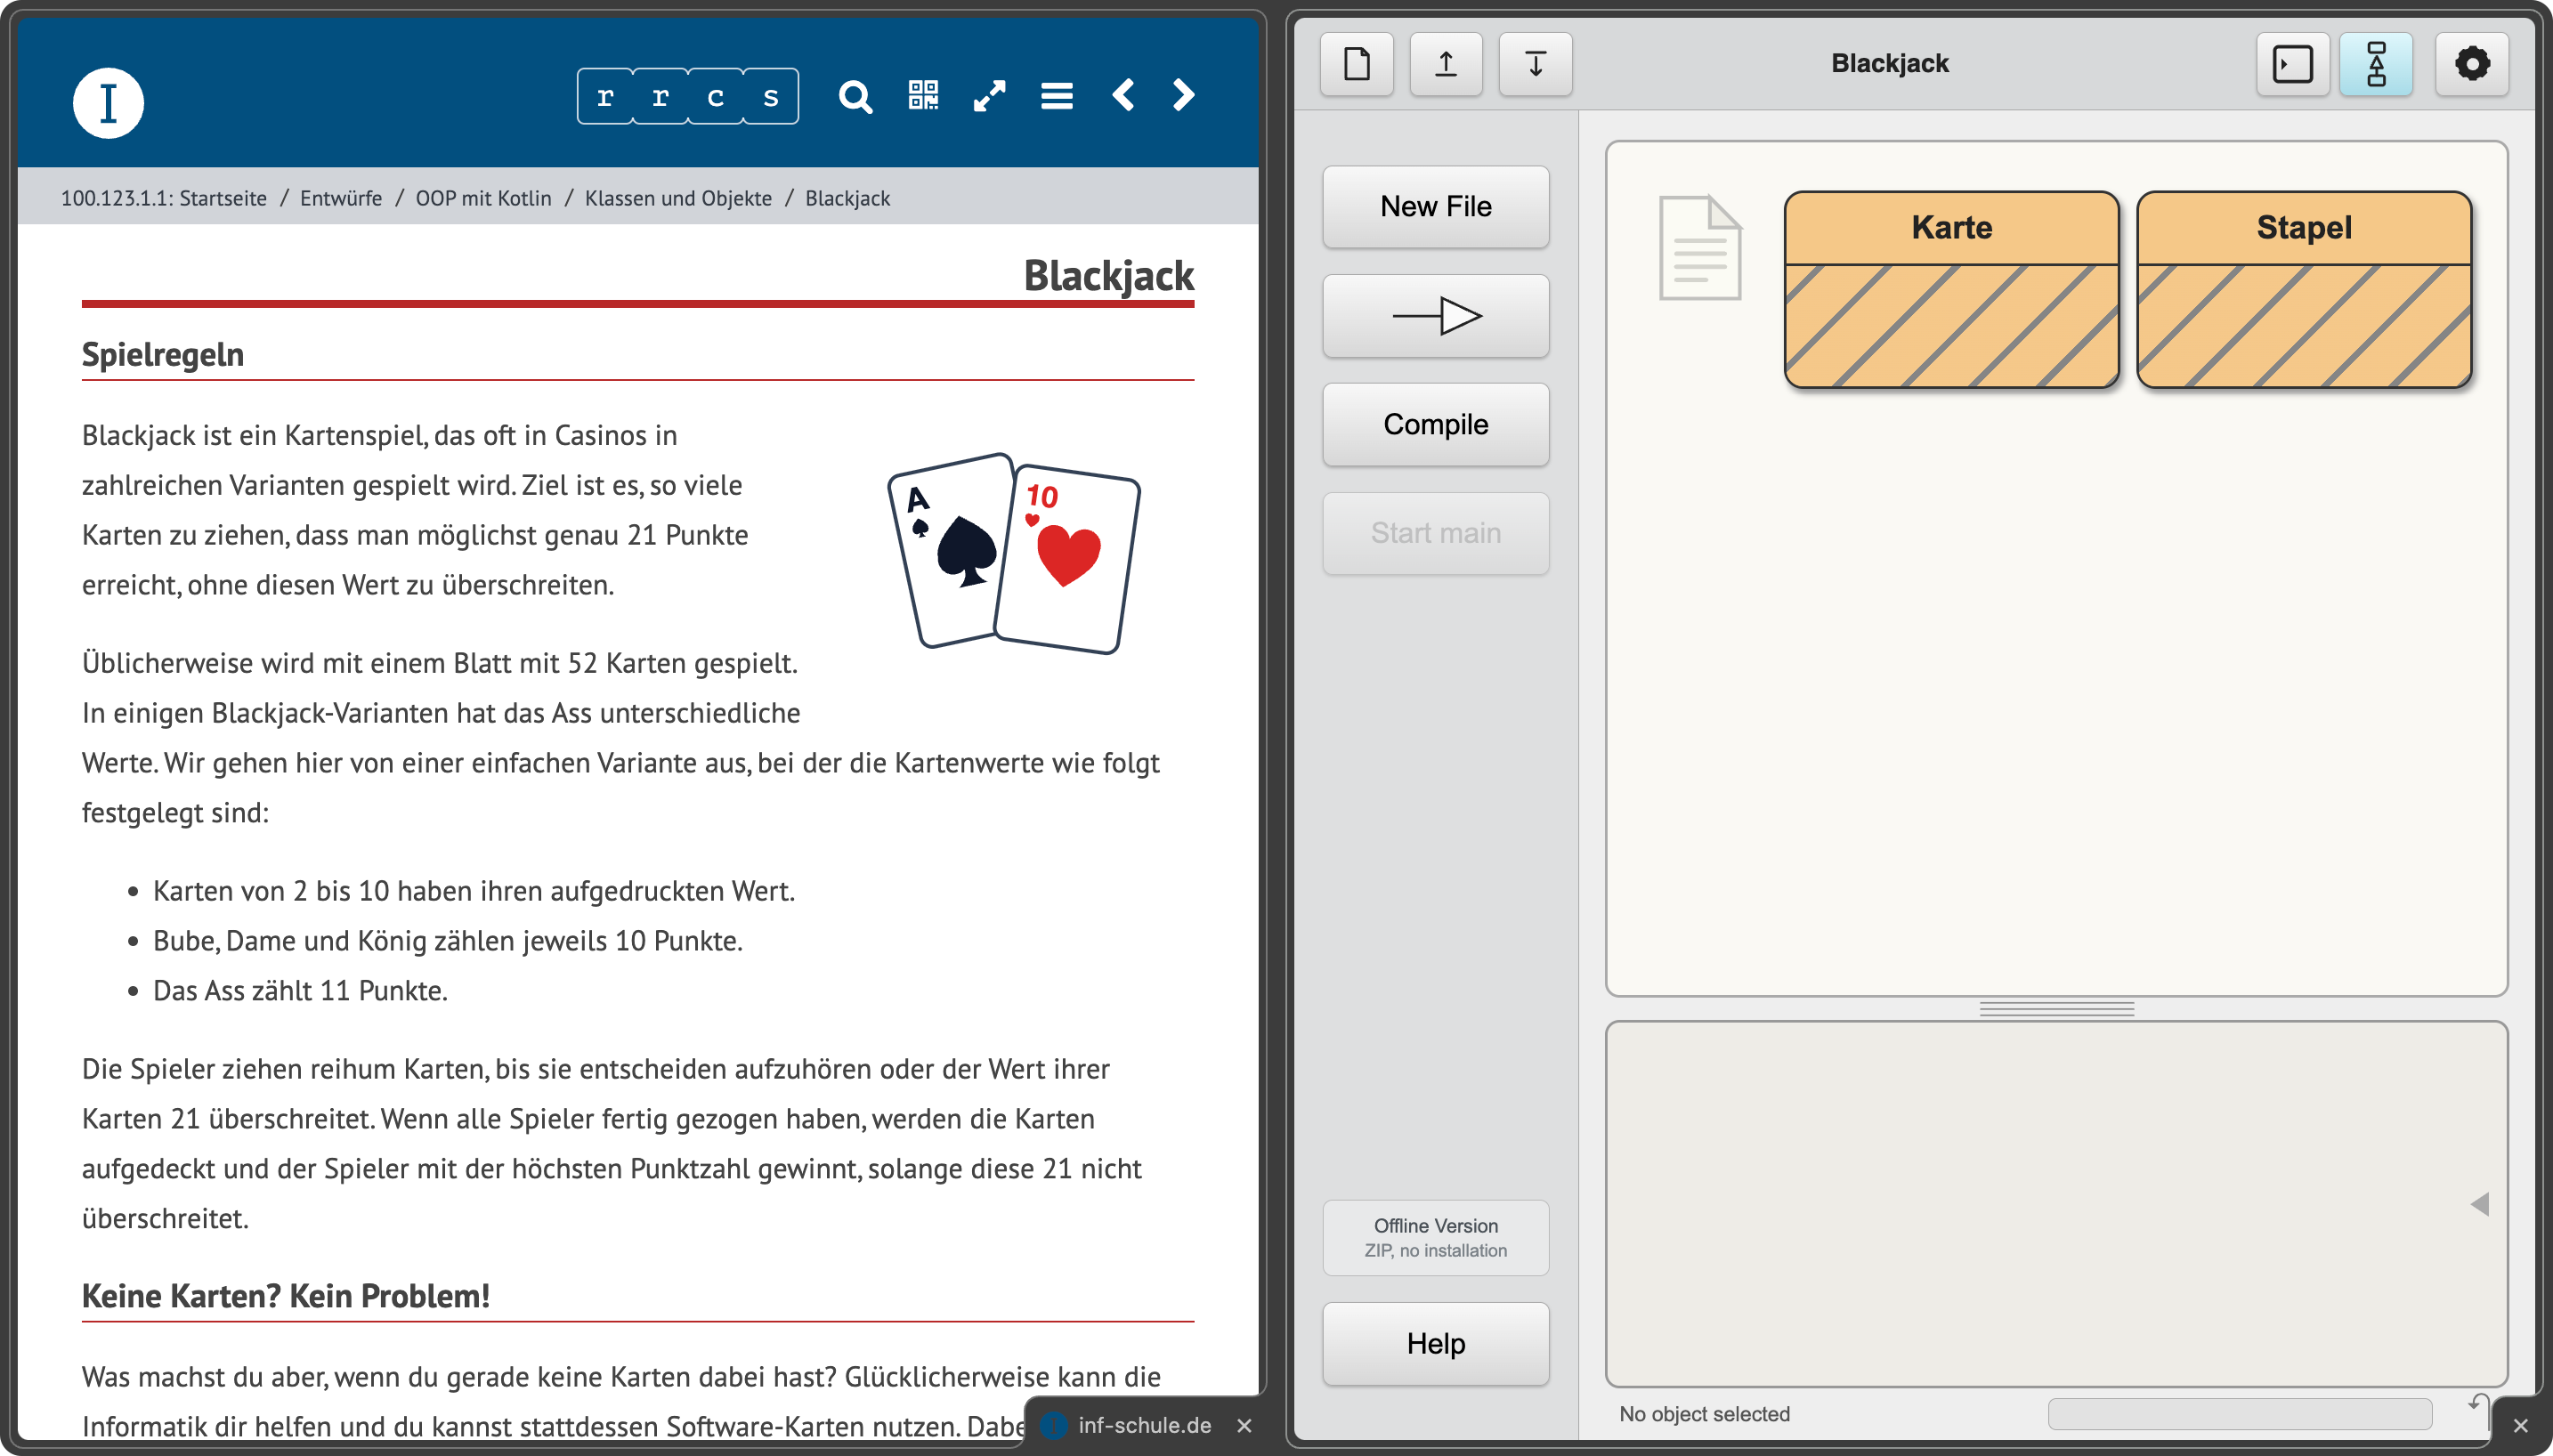Open Offline Version ZIP download button
The width and height of the screenshot is (2553, 1456).
coord(1436,1237)
